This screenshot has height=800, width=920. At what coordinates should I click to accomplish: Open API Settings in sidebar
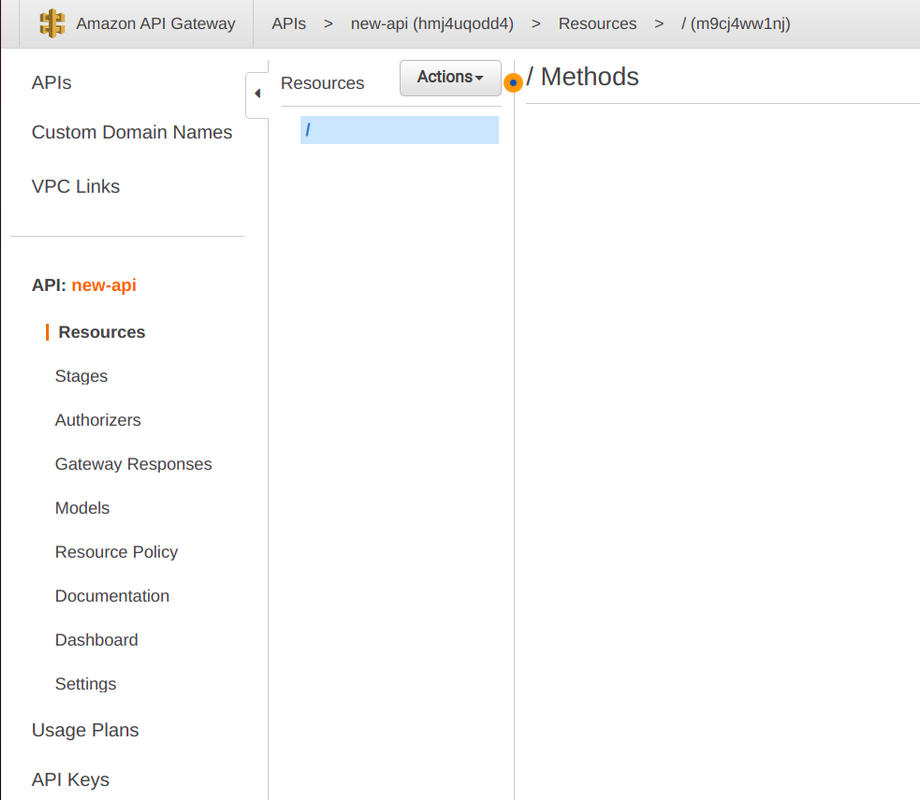(86, 684)
